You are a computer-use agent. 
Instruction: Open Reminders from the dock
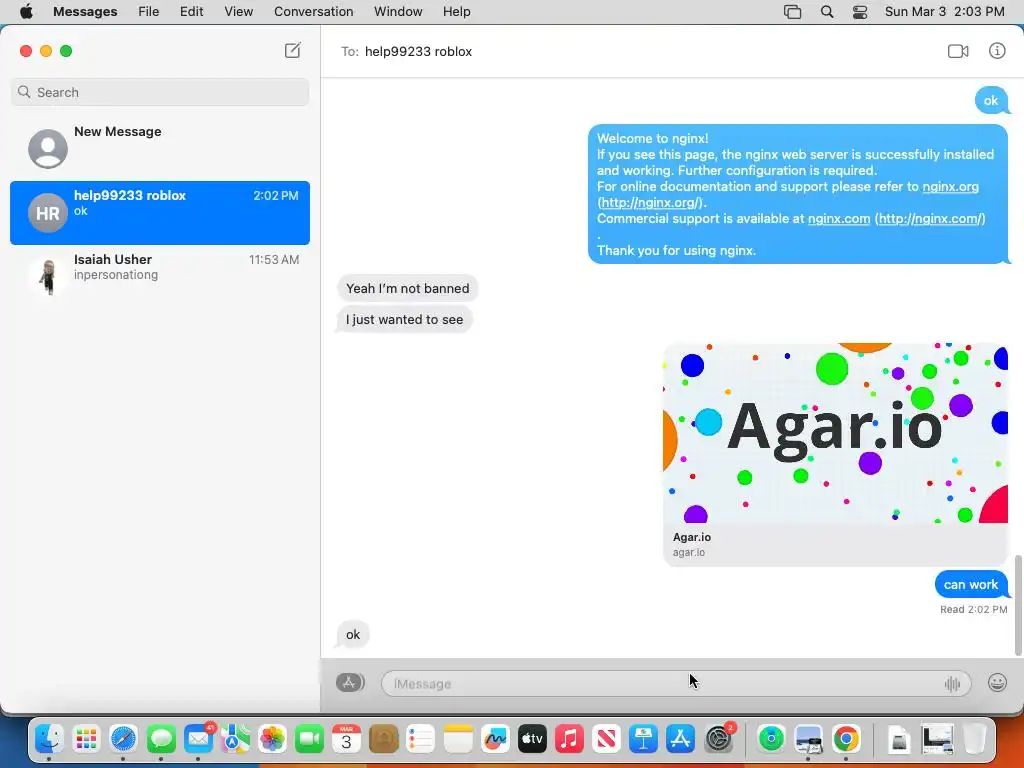coord(421,739)
